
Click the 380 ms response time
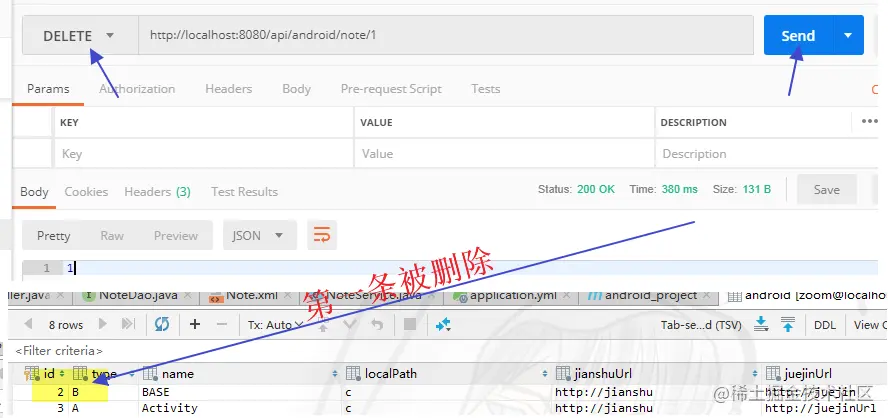(x=680, y=189)
